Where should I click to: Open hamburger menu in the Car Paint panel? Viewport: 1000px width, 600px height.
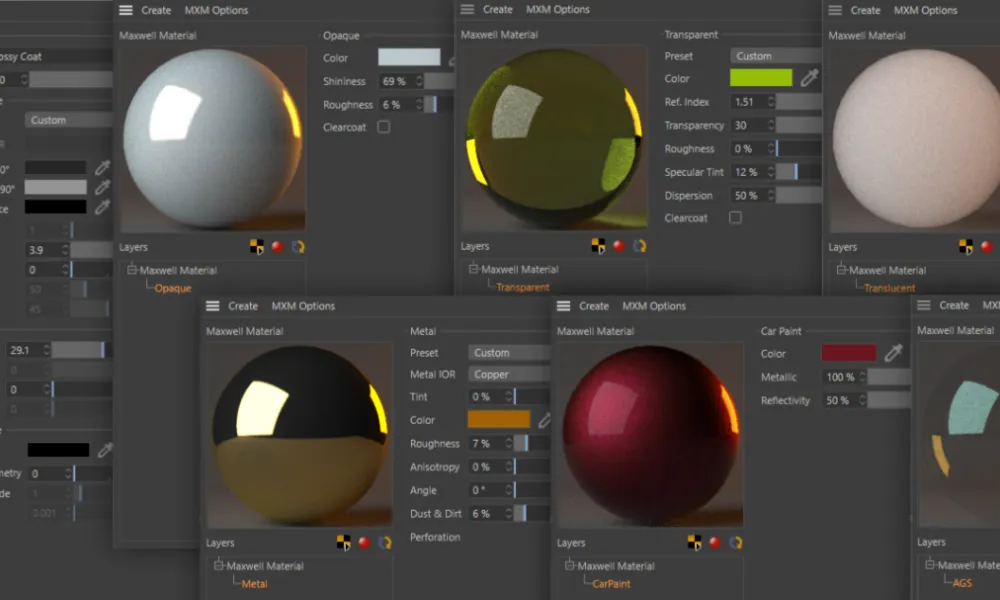tap(563, 306)
